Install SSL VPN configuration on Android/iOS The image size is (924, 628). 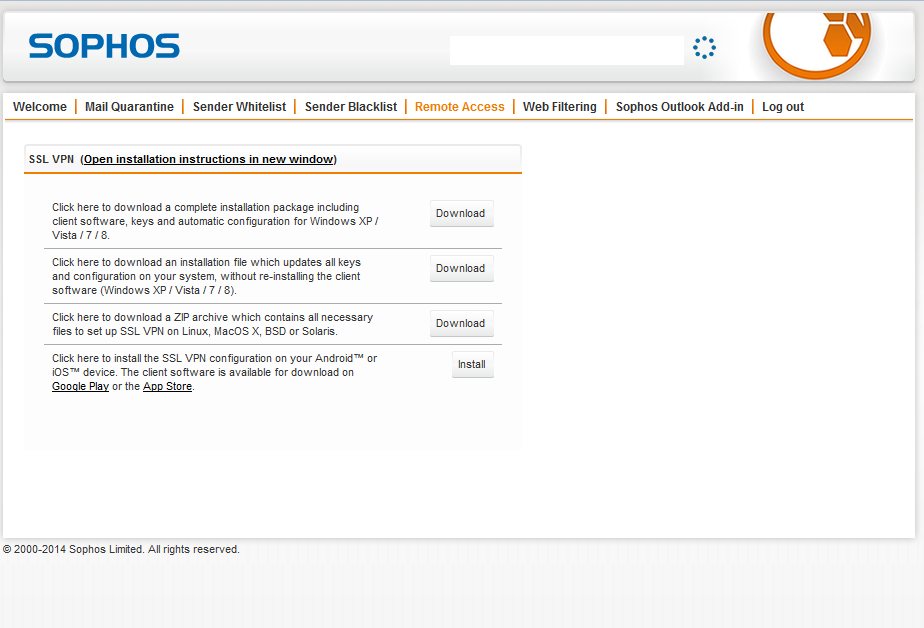[473, 364]
